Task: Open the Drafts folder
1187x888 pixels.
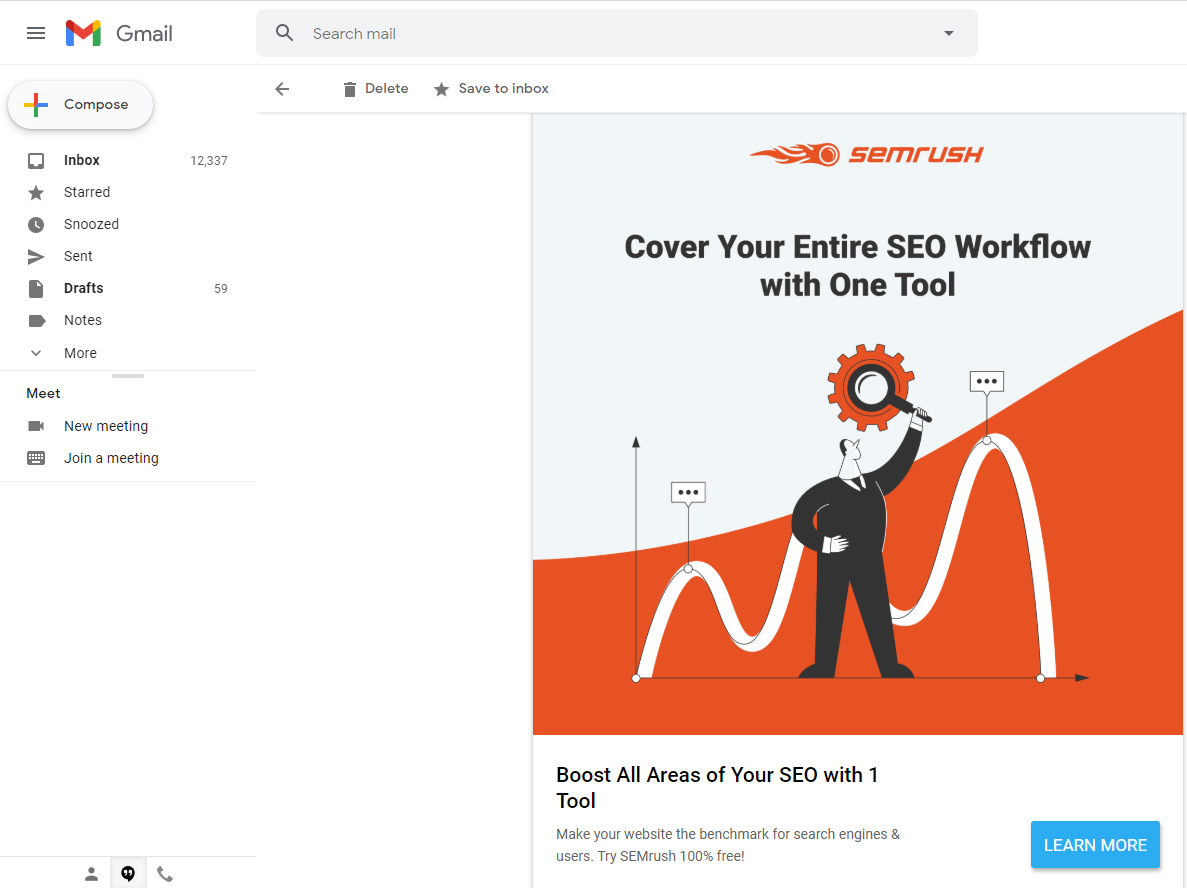Action: 82,288
